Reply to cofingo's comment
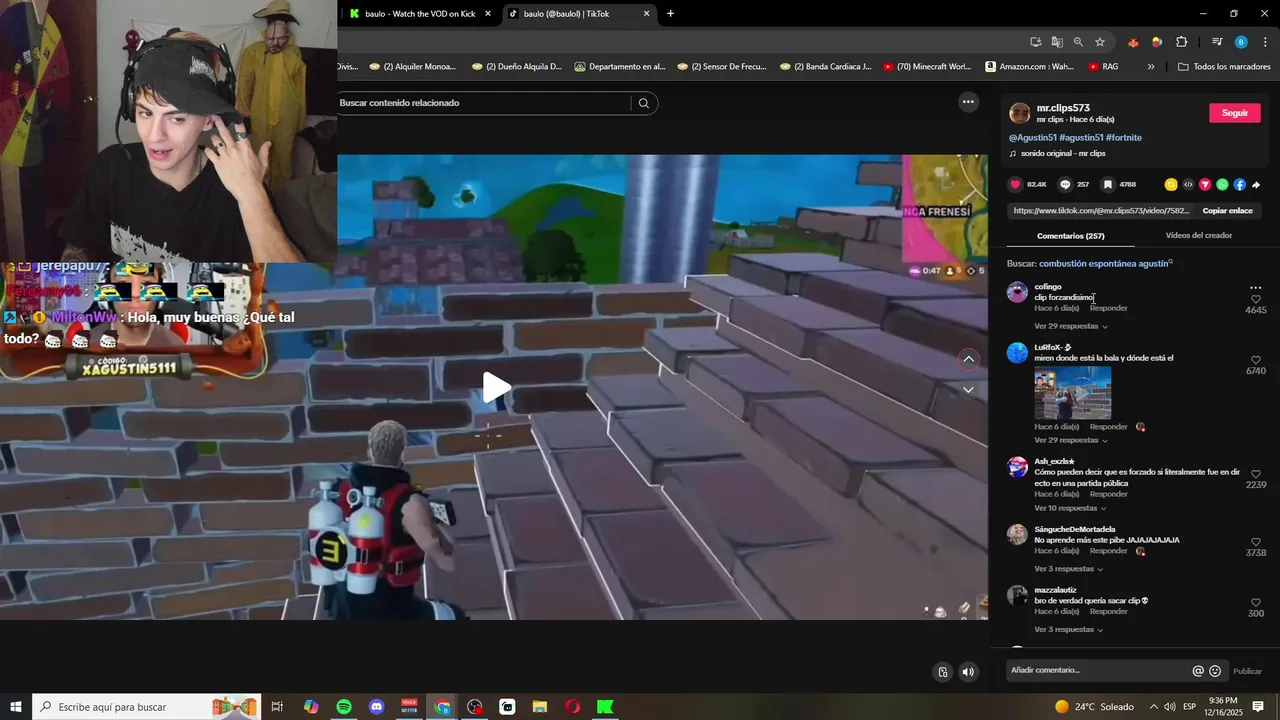1280x720 pixels. [1108, 308]
